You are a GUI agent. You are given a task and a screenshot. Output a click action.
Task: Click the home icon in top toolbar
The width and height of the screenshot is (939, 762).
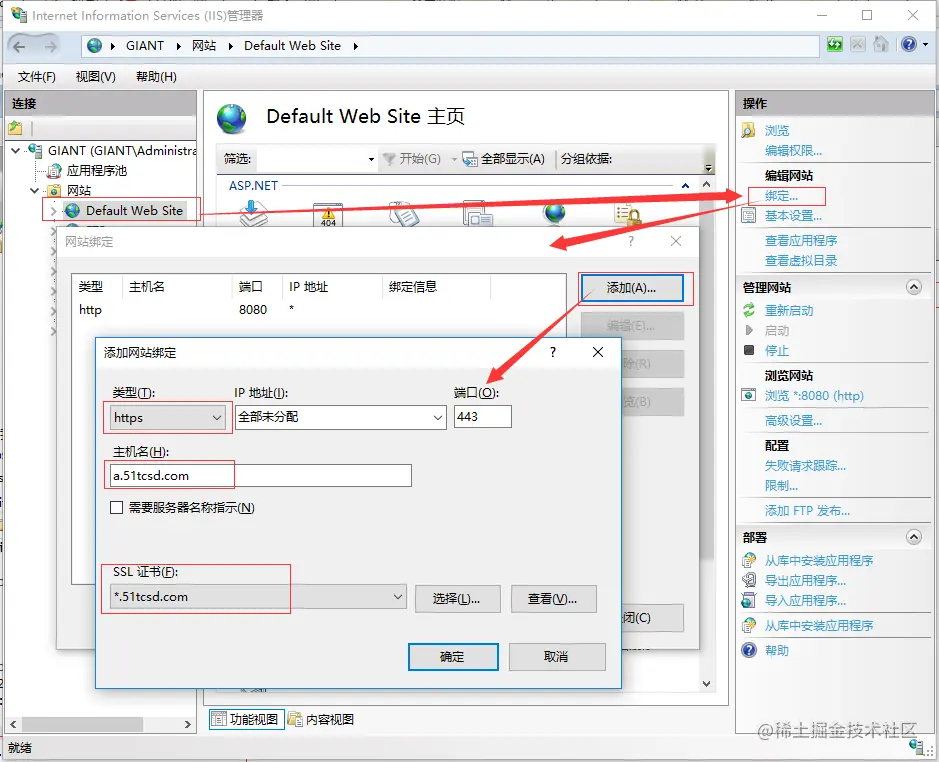click(881, 44)
